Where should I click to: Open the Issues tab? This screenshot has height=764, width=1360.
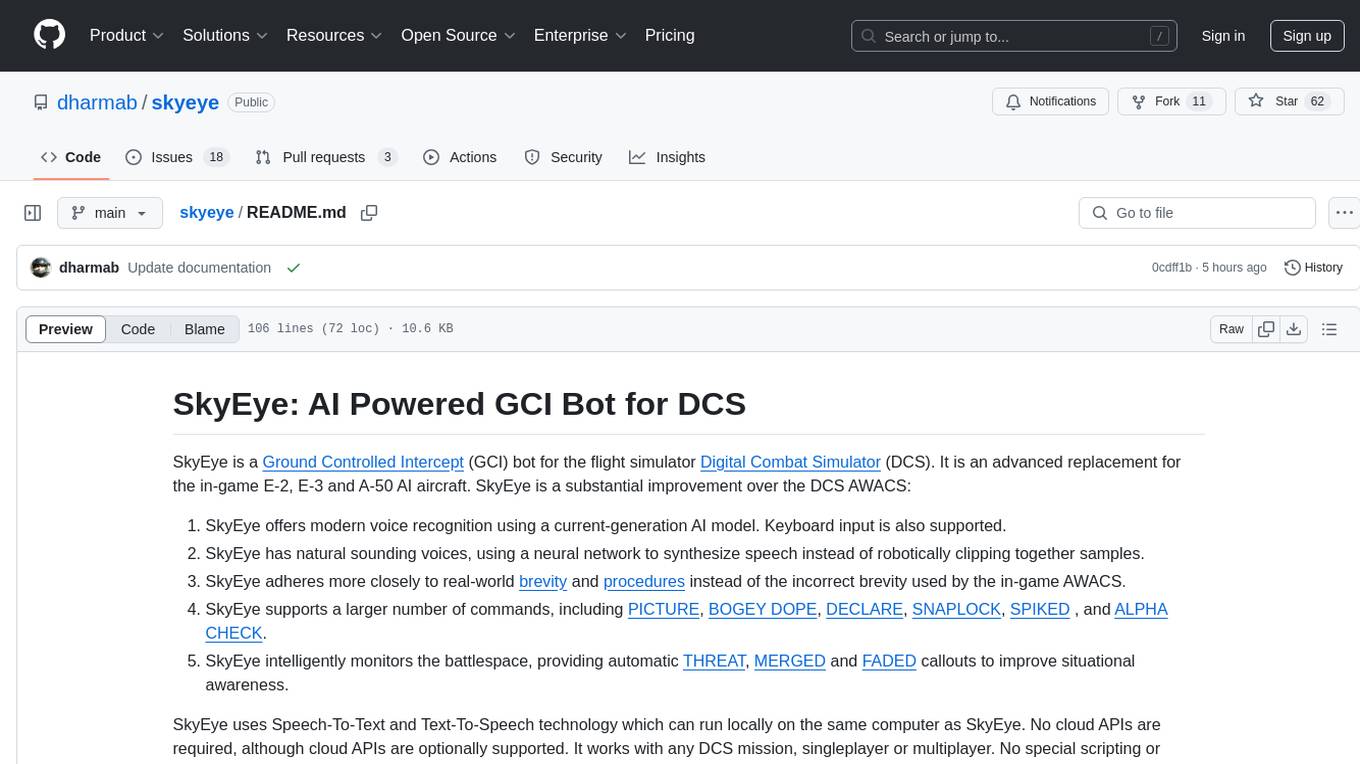click(177, 157)
